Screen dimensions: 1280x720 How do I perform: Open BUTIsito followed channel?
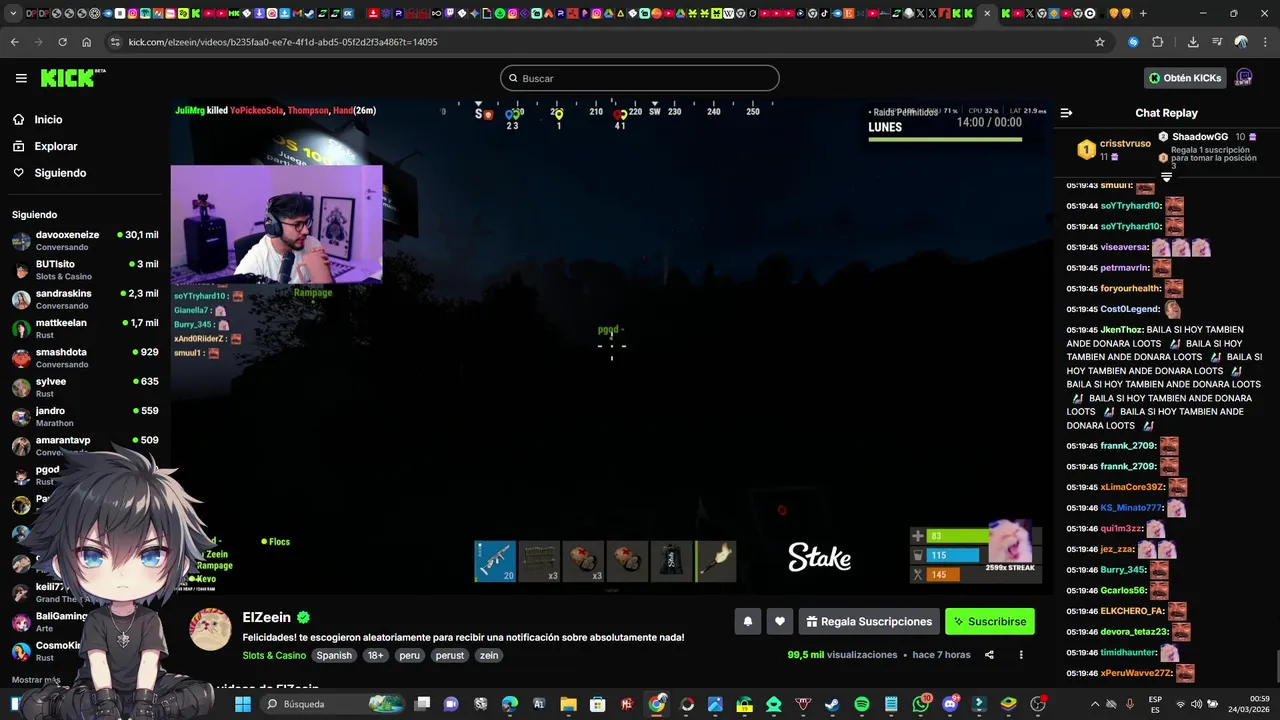click(x=85, y=270)
